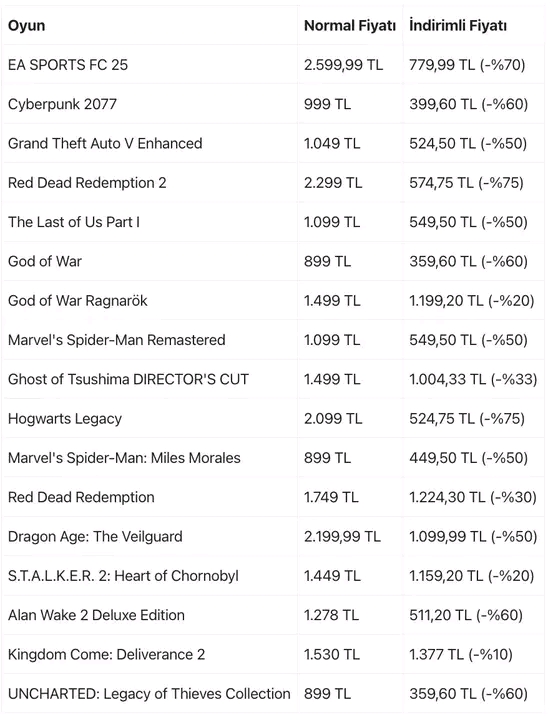Click the 779,99 TL discounted price
Screen dimensions: 553x720
442,65
